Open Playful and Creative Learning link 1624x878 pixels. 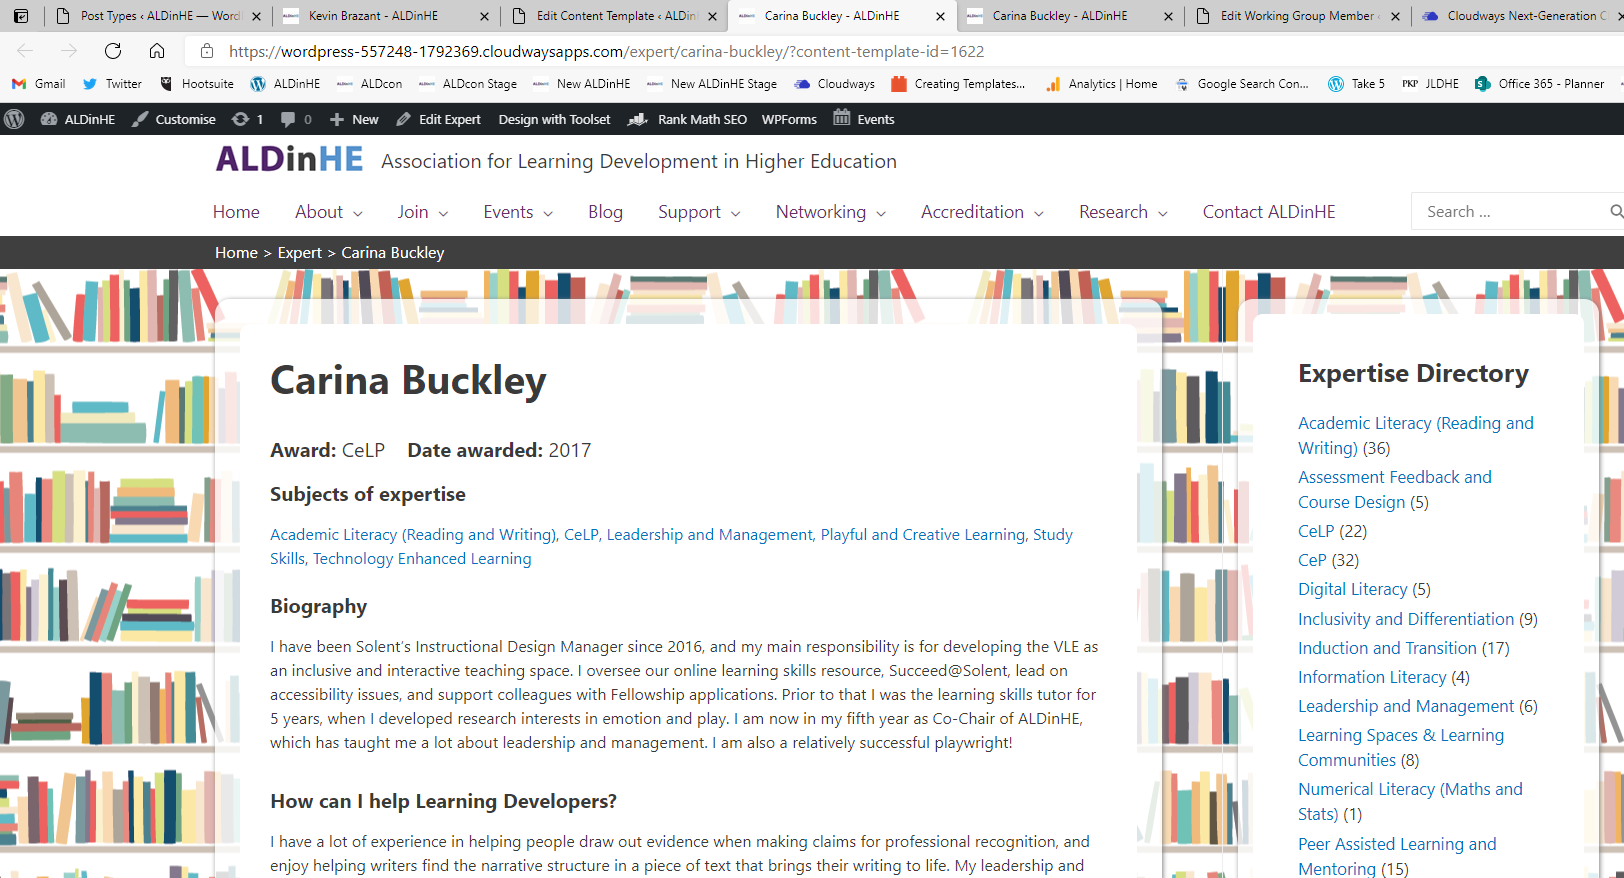coord(922,535)
